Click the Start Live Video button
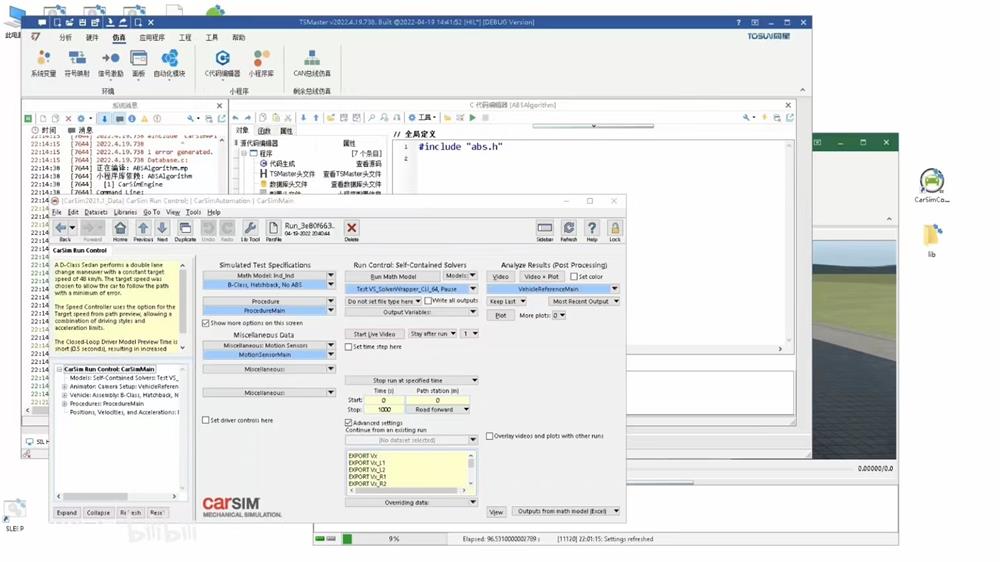1000x562 pixels. [x=374, y=334]
